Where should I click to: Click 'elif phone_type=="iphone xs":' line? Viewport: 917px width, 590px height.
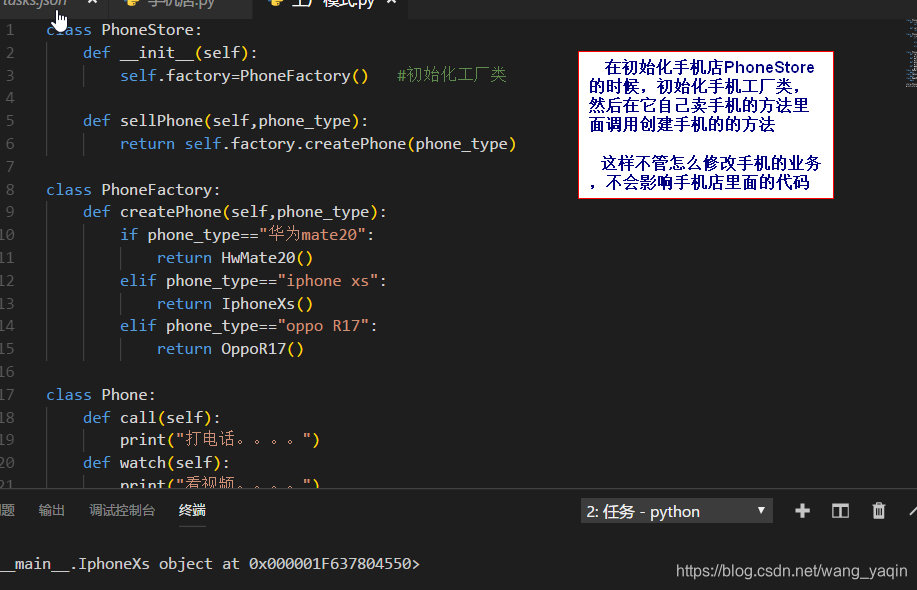pos(253,281)
